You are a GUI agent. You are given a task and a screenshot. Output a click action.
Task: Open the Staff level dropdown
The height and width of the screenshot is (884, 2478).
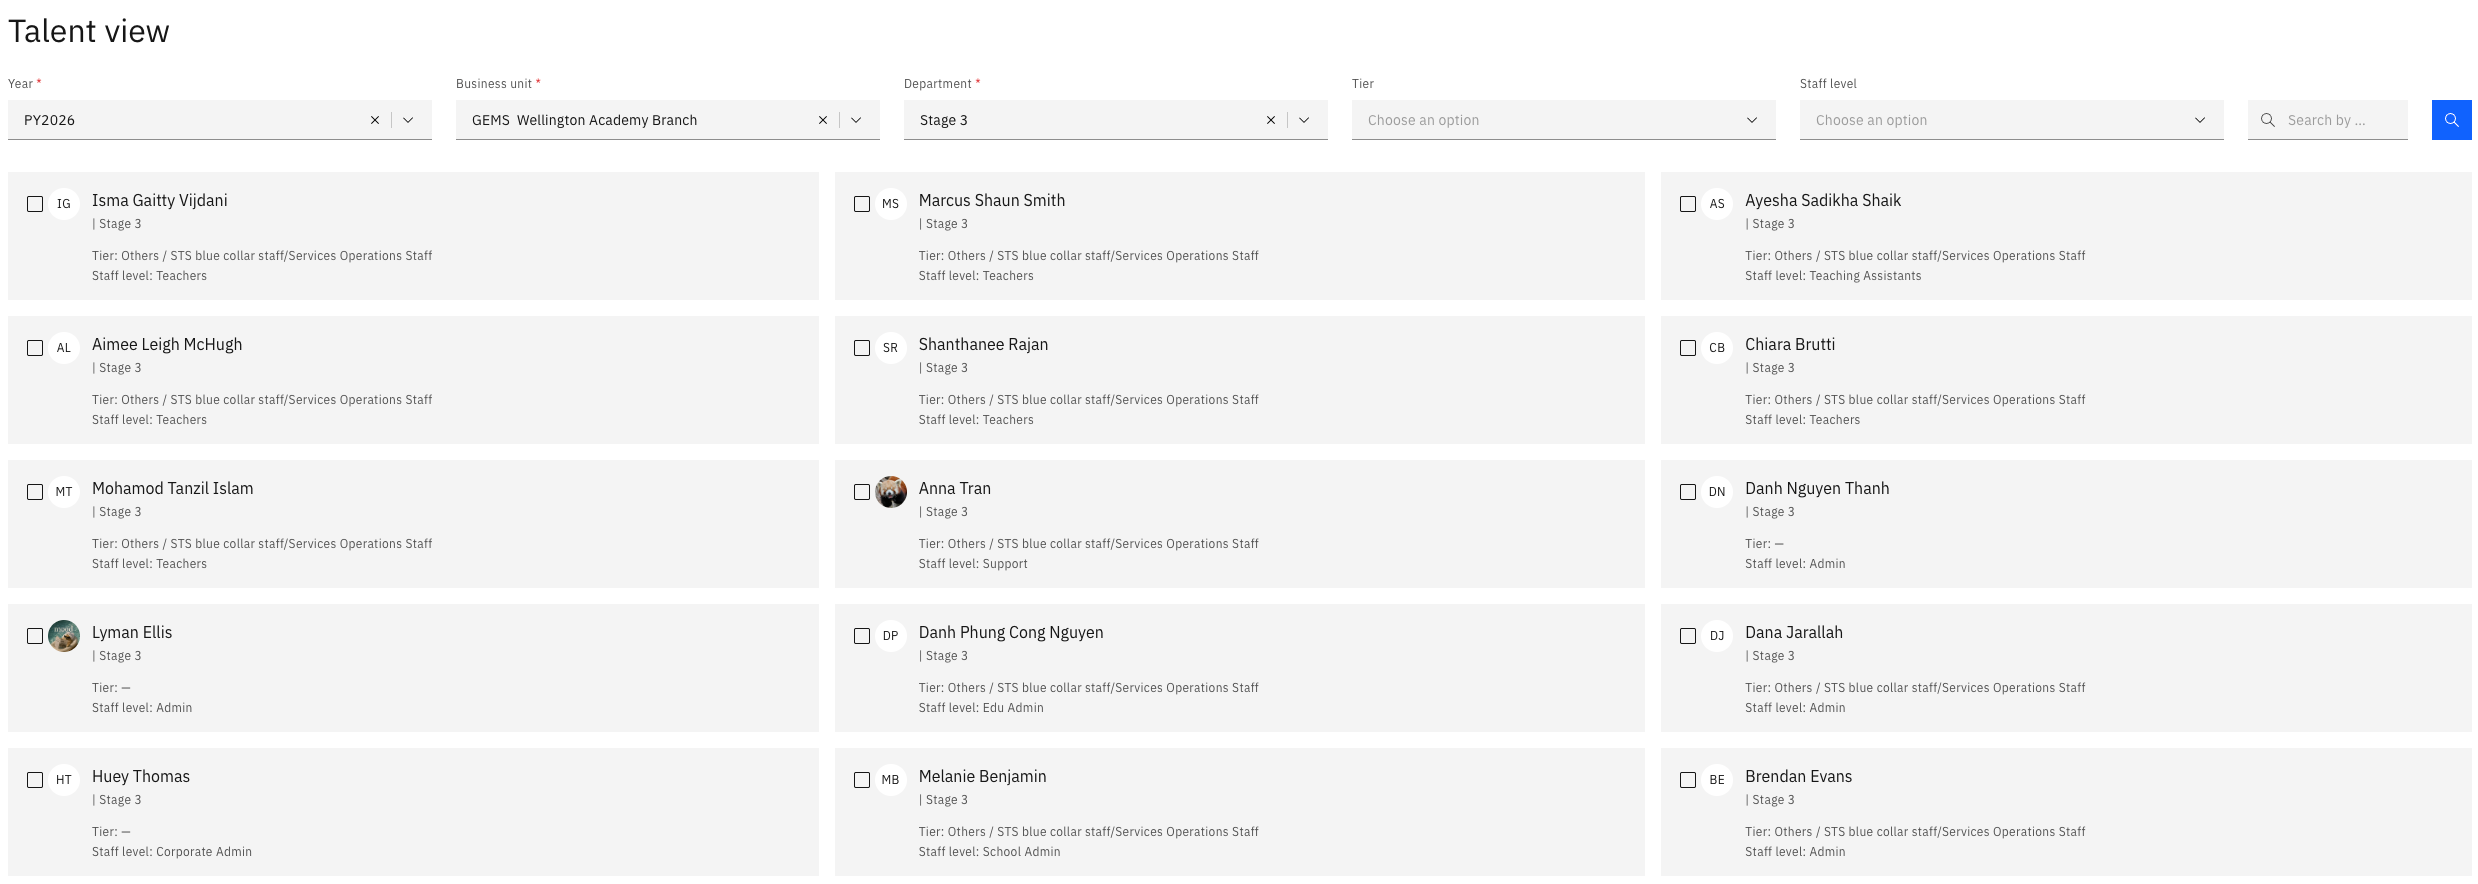(2012, 120)
